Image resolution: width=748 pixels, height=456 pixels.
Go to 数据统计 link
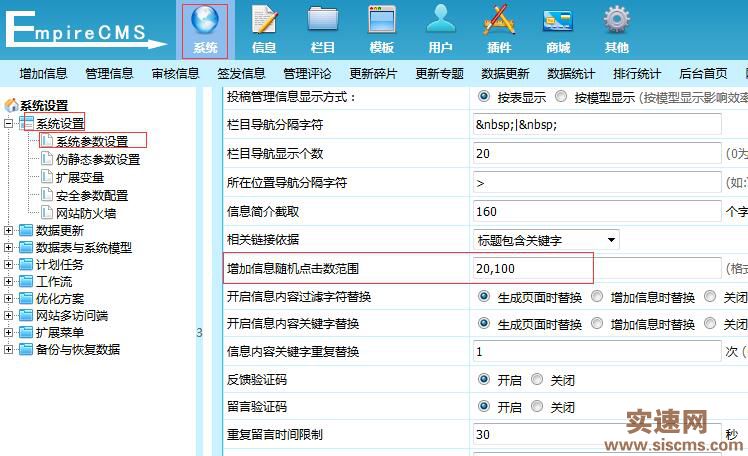571,73
